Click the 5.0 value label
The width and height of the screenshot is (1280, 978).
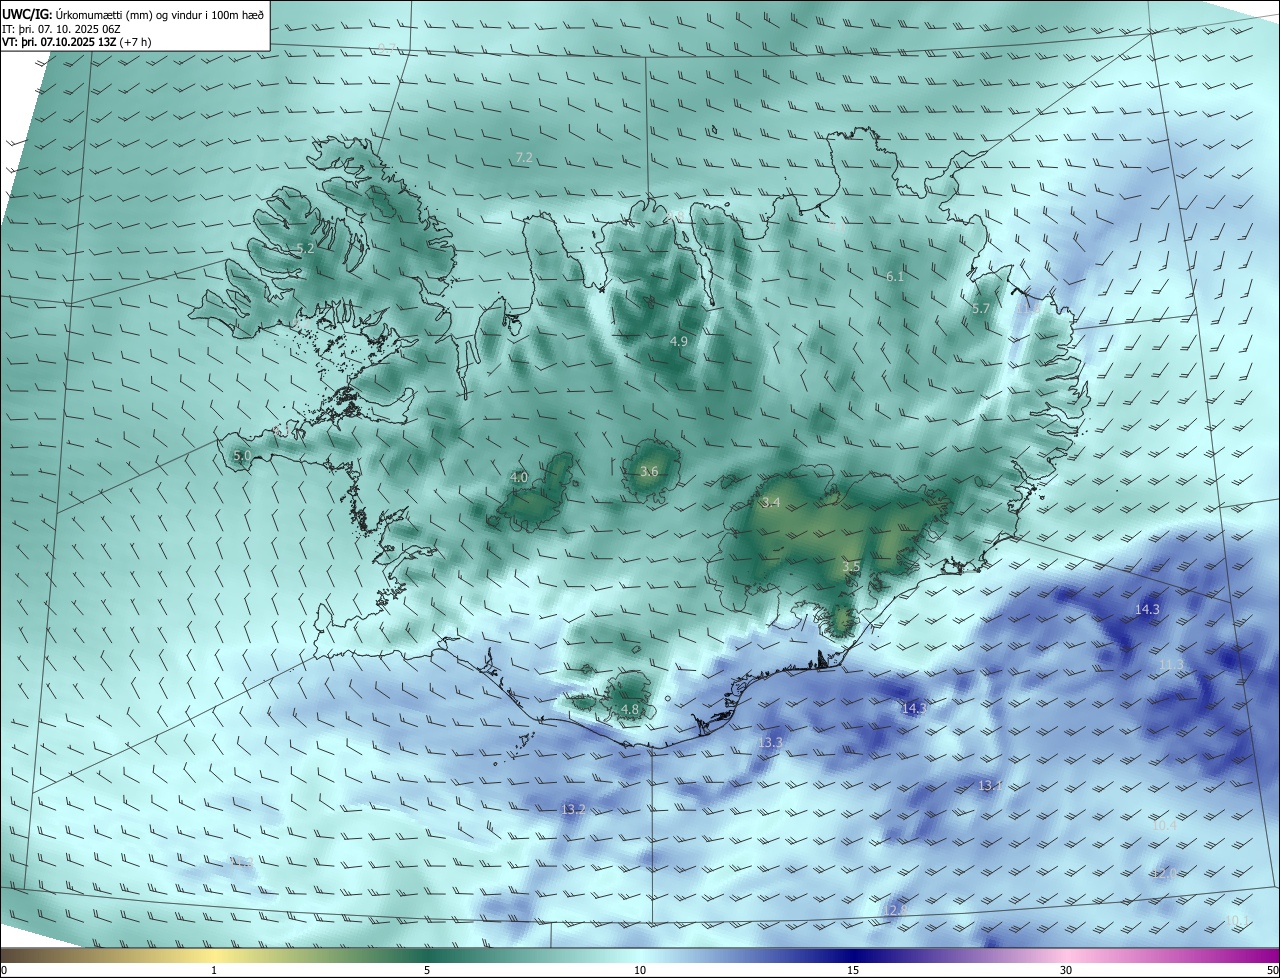[x=242, y=456]
